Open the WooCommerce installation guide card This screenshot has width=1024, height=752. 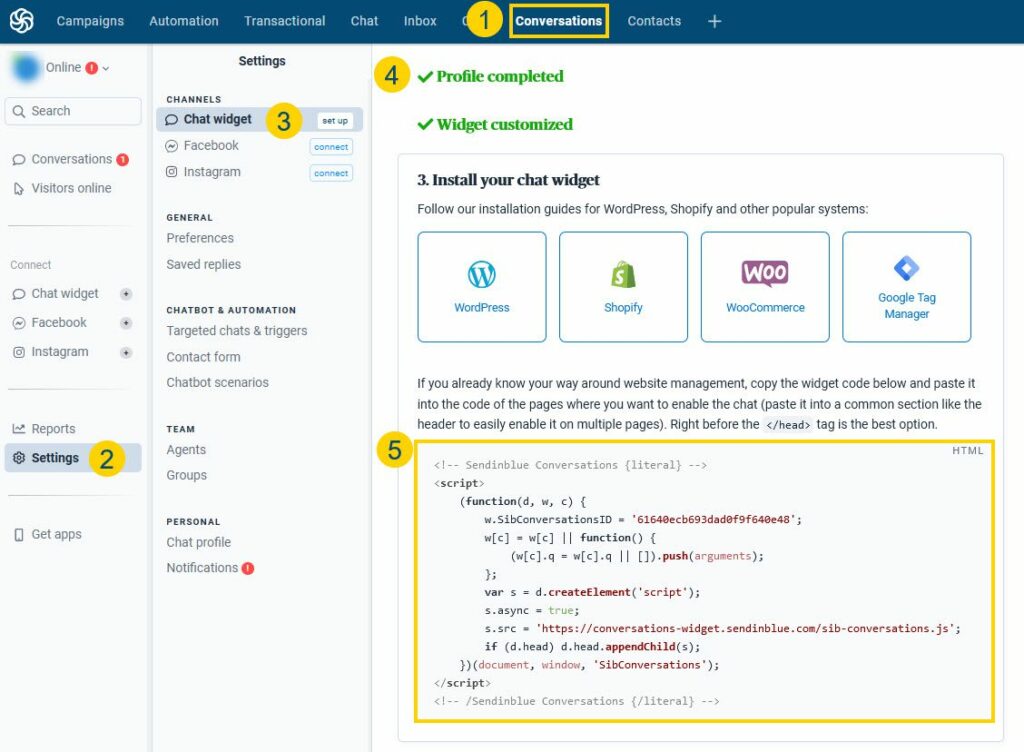pyautogui.click(x=765, y=287)
